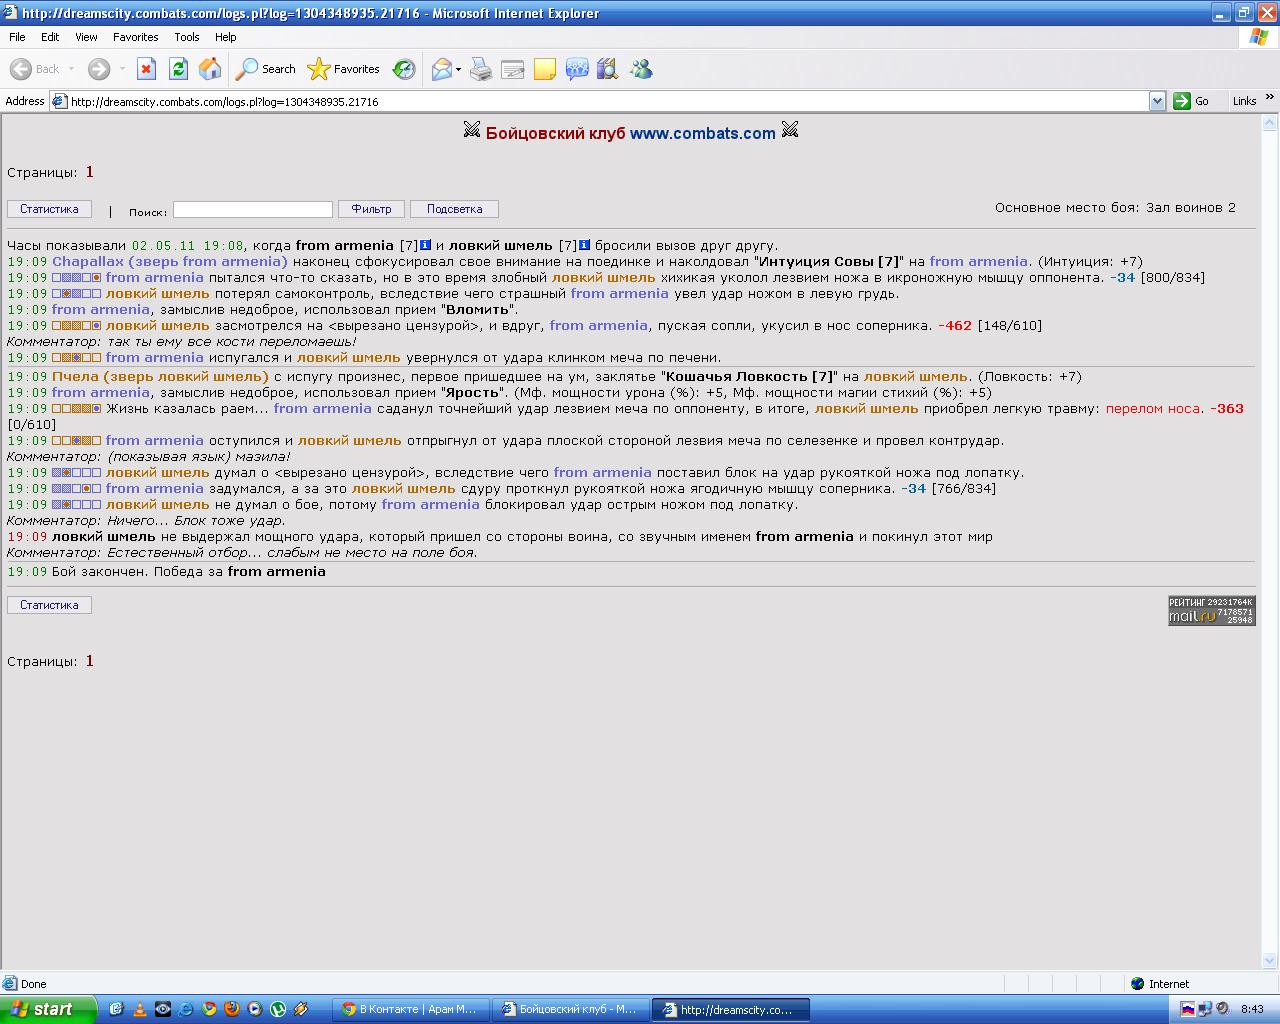This screenshot has width=1280, height=1024.
Task: Expand the address bar dropdown list
Action: pyautogui.click(x=1157, y=101)
